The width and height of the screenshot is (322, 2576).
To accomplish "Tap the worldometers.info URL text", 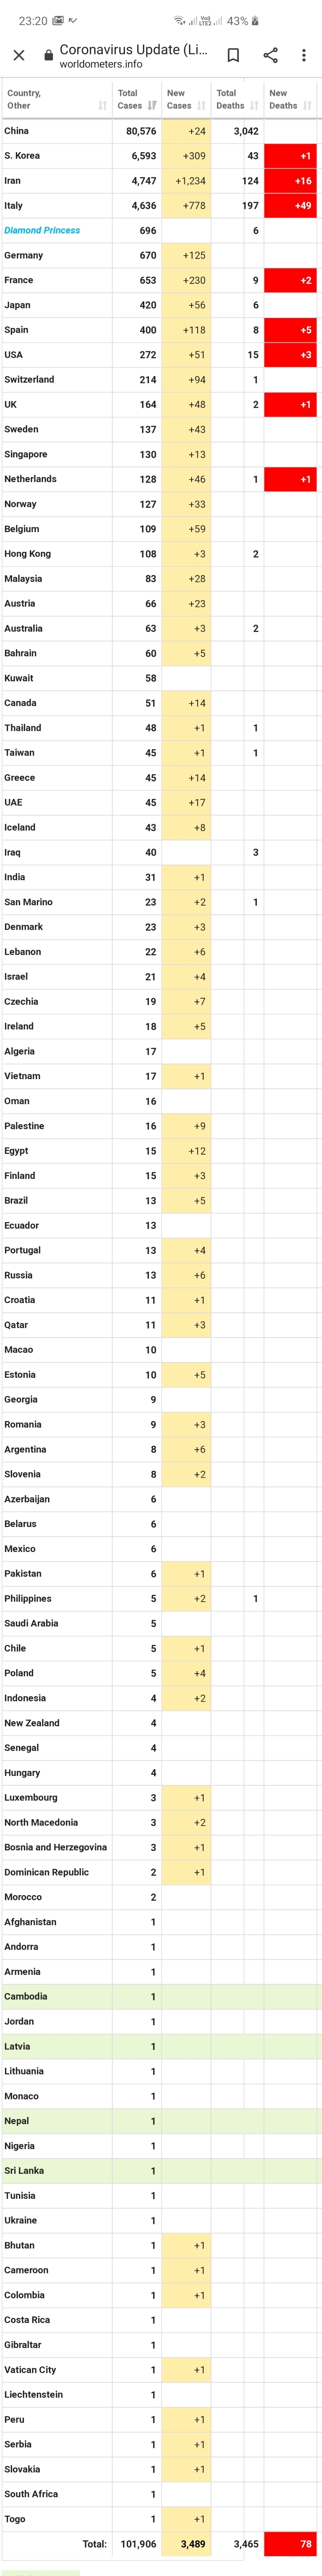I will point(100,64).
